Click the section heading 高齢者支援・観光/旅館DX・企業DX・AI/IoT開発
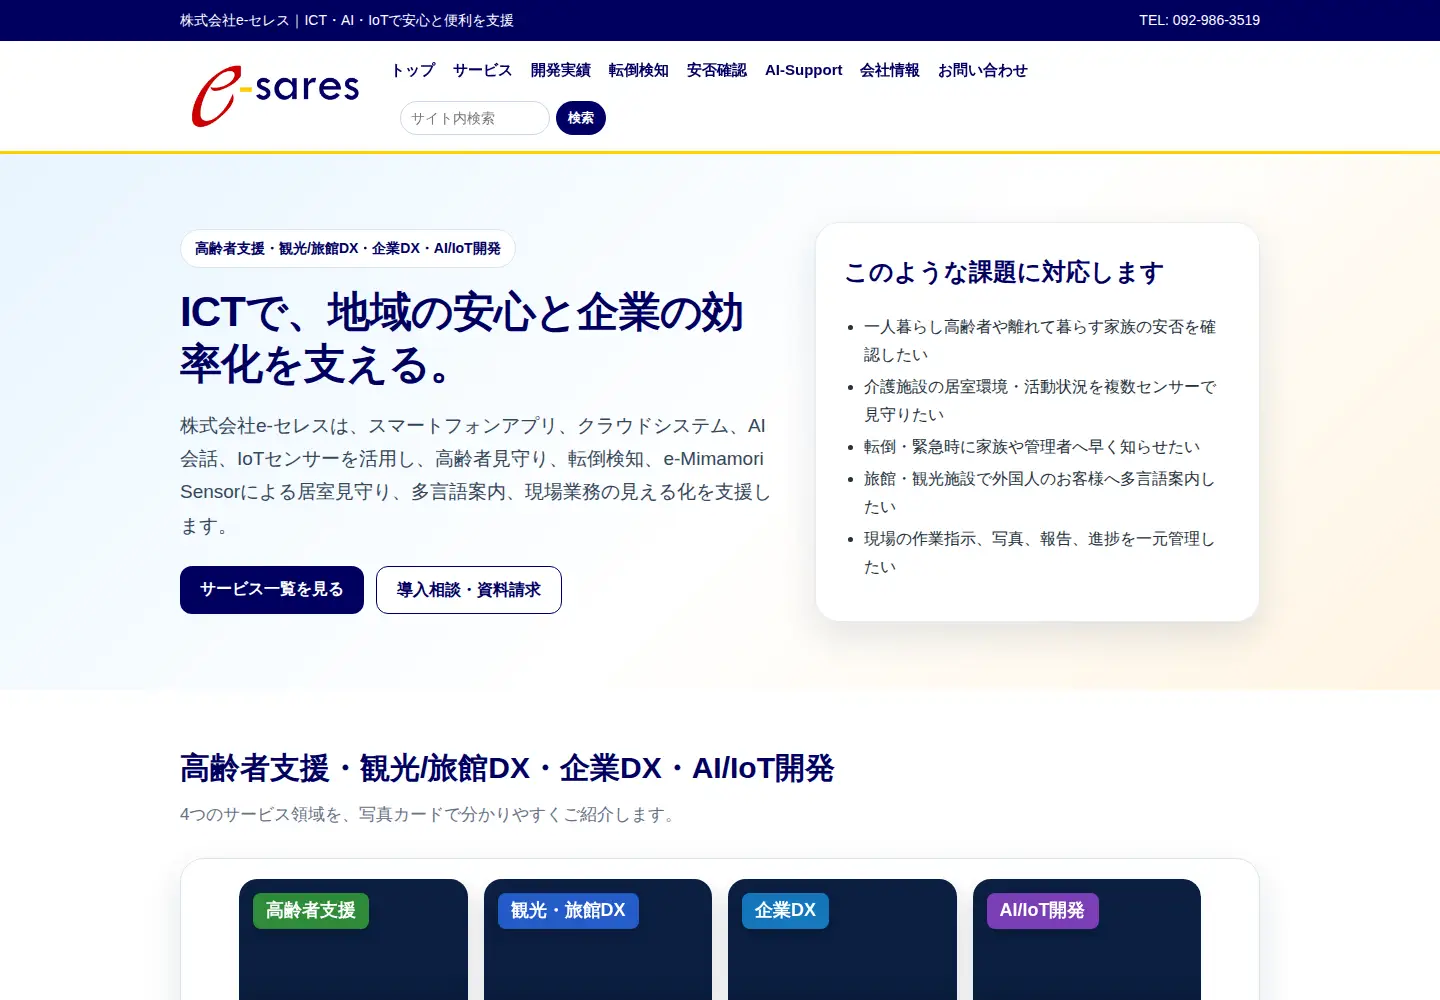The width and height of the screenshot is (1440, 1000). [x=507, y=768]
